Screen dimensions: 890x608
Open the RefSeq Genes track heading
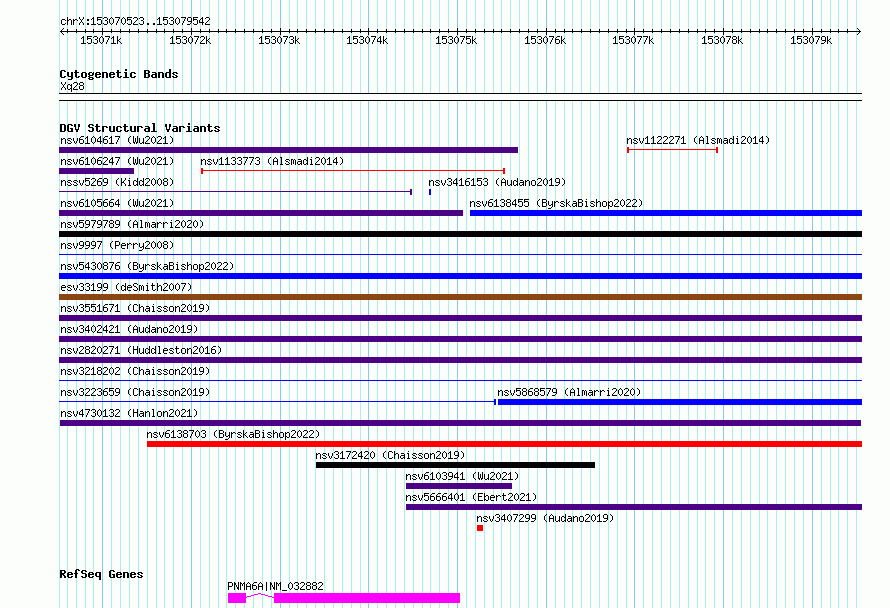[101, 574]
